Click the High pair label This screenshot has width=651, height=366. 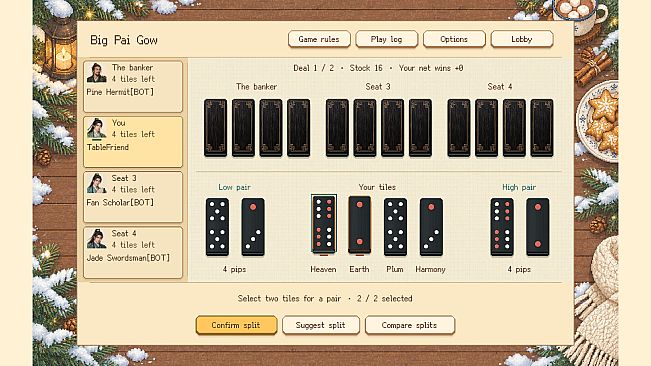click(519, 187)
